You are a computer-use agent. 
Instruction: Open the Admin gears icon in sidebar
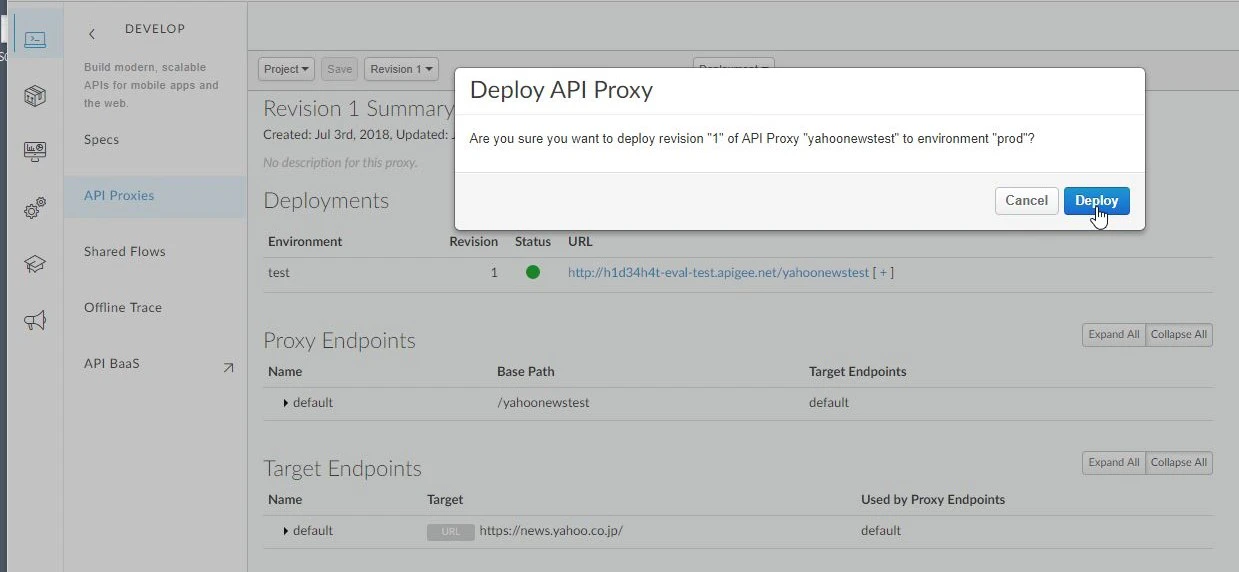35,208
